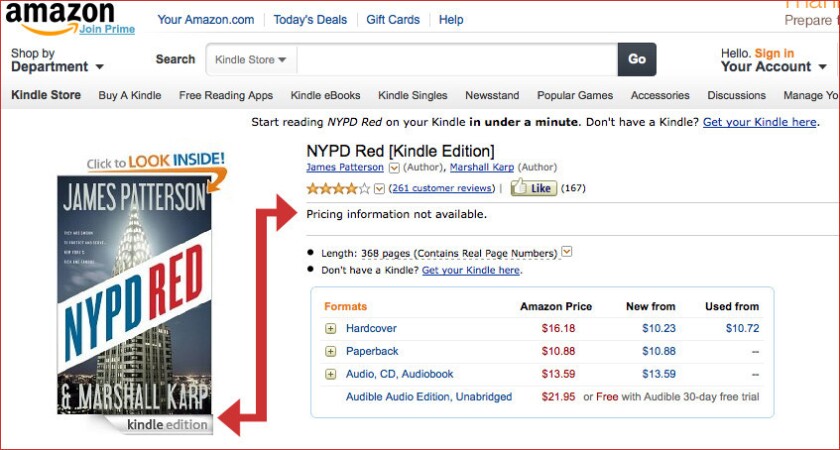Click inside the search text field
This screenshot has width=840, height=450.
coord(457,59)
